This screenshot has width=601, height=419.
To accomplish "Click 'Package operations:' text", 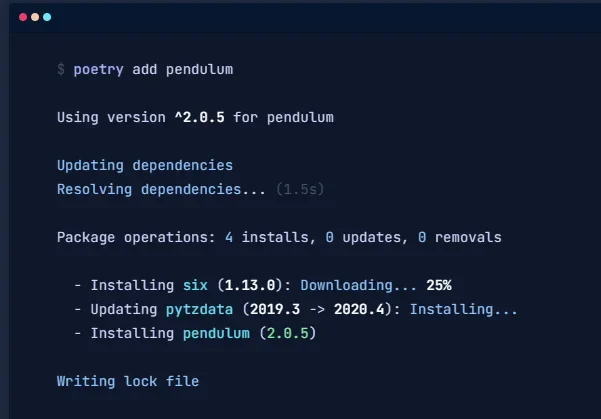I will (x=136, y=237).
